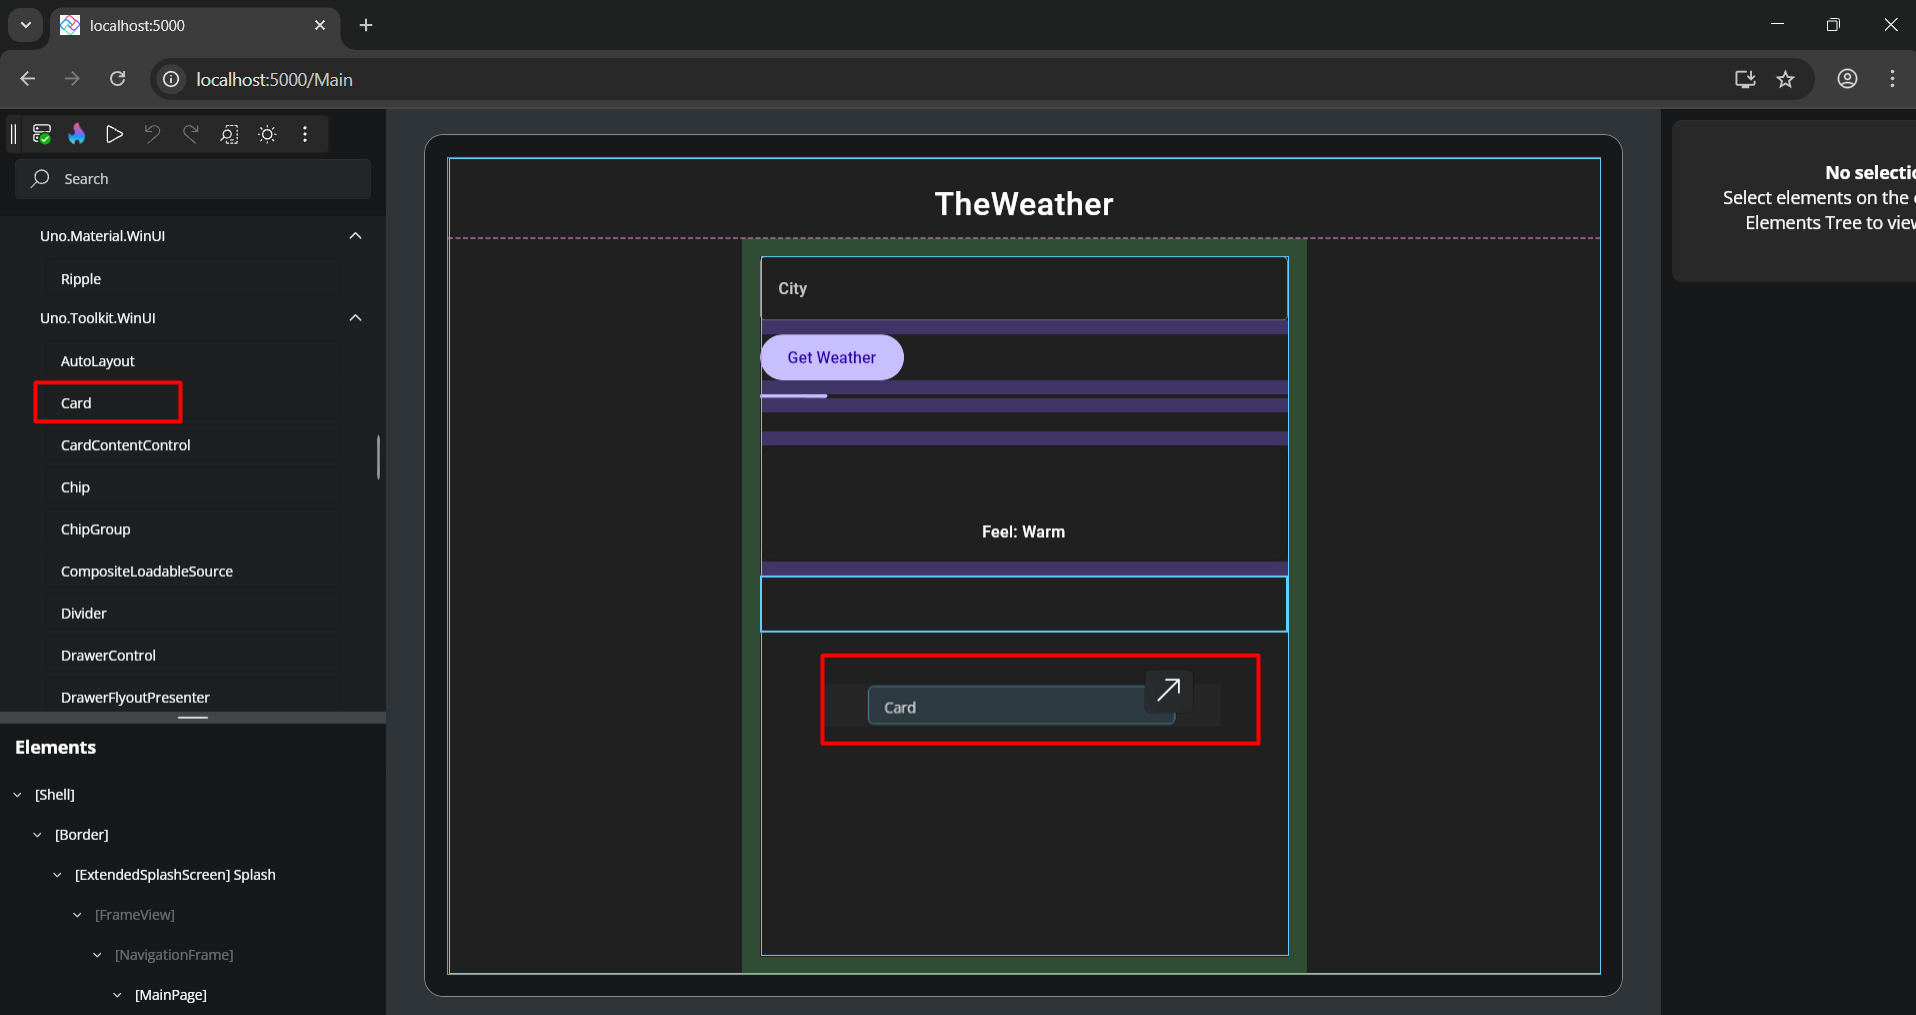
Task: Click the arrow icon on Card preview
Action: [x=1168, y=689]
